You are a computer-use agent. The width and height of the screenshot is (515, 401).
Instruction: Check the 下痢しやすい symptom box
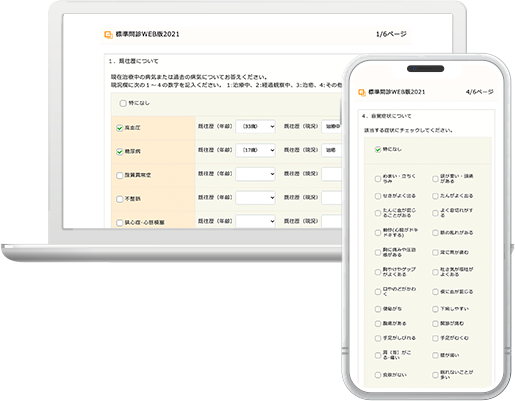pos(435,309)
